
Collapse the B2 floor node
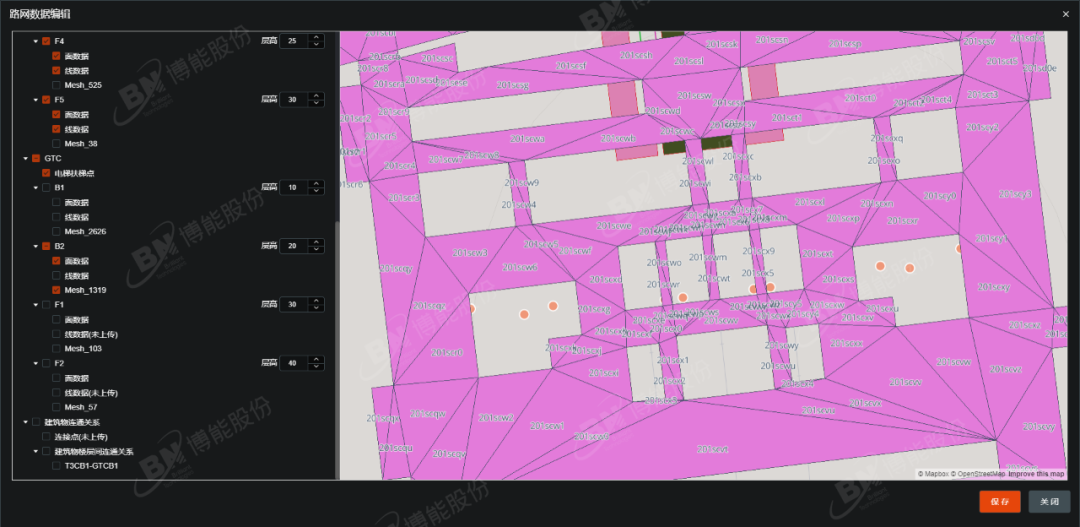35,246
